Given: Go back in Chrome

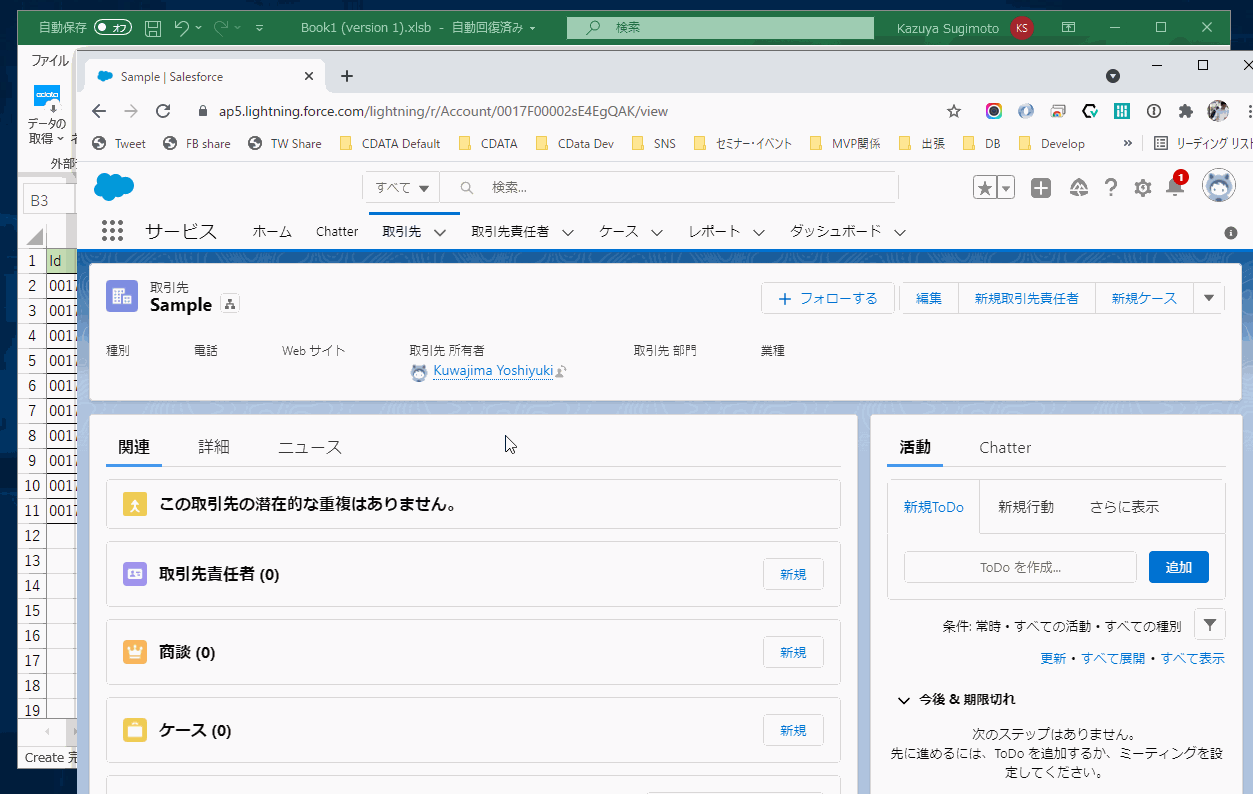Looking at the screenshot, I should tap(98, 111).
